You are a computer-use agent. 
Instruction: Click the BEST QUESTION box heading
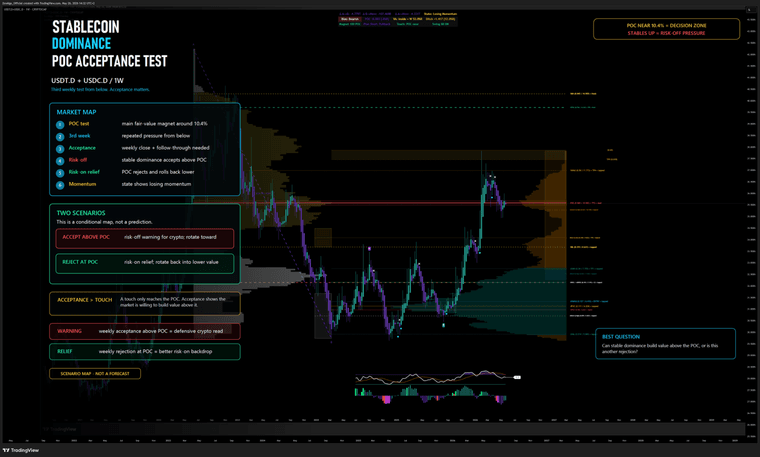[x=620, y=336]
